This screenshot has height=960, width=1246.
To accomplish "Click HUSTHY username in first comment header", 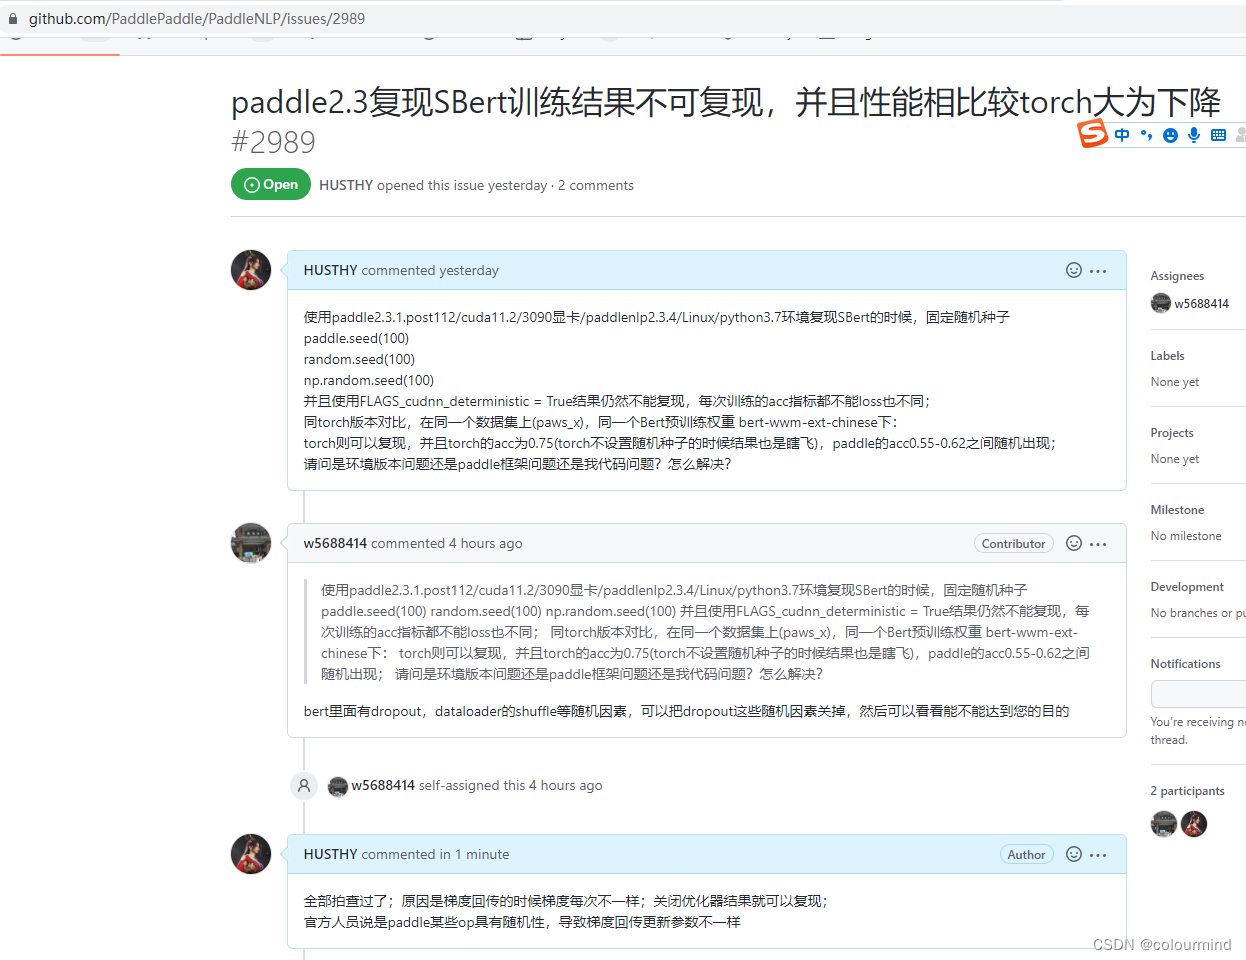I will click(x=330, y=270).
